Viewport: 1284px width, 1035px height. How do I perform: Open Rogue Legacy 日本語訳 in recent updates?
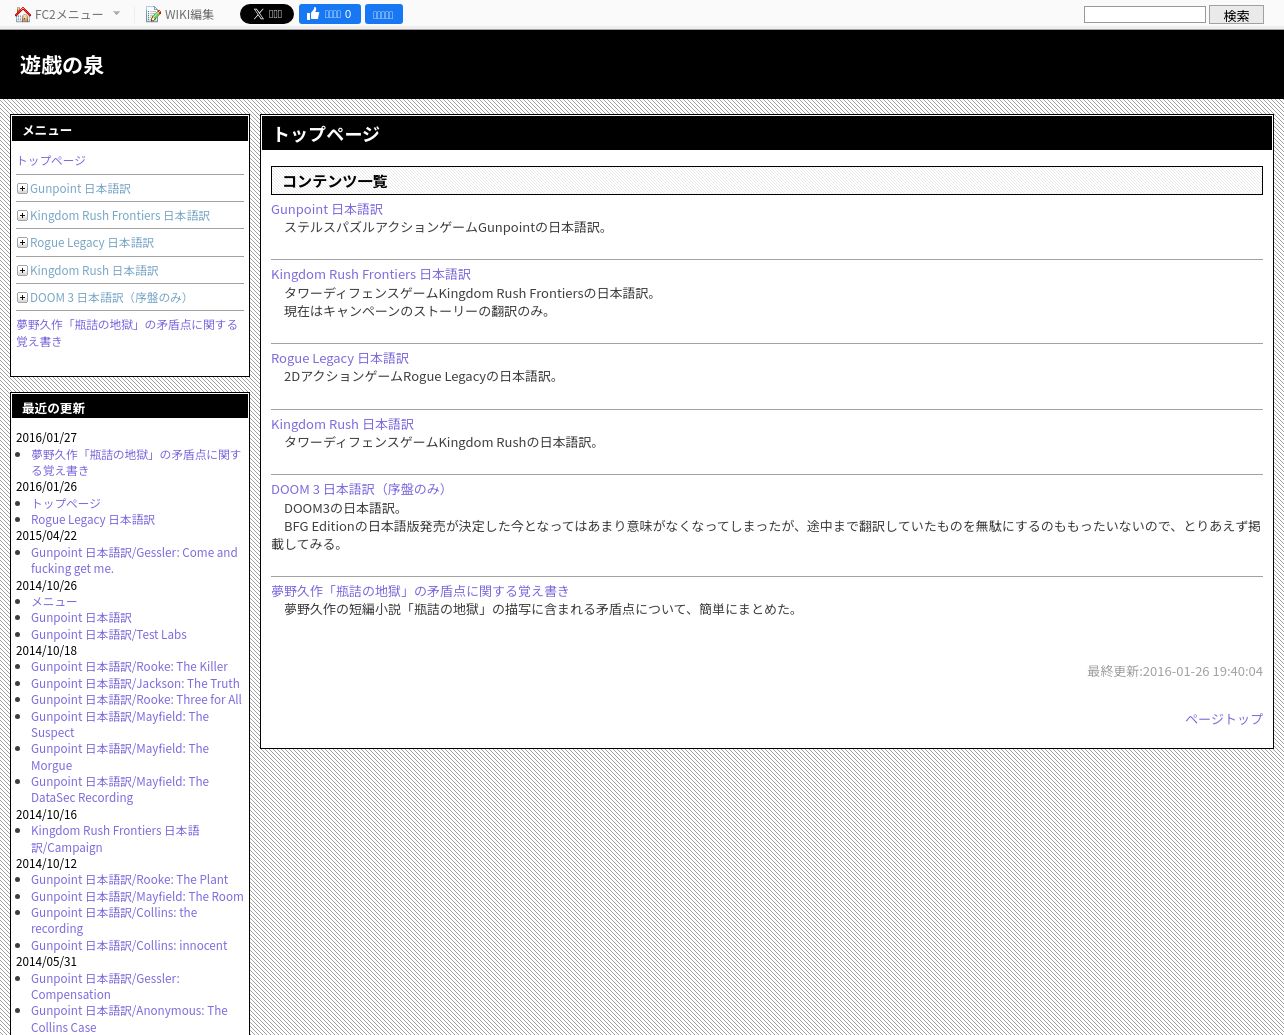tap(93, 519)
